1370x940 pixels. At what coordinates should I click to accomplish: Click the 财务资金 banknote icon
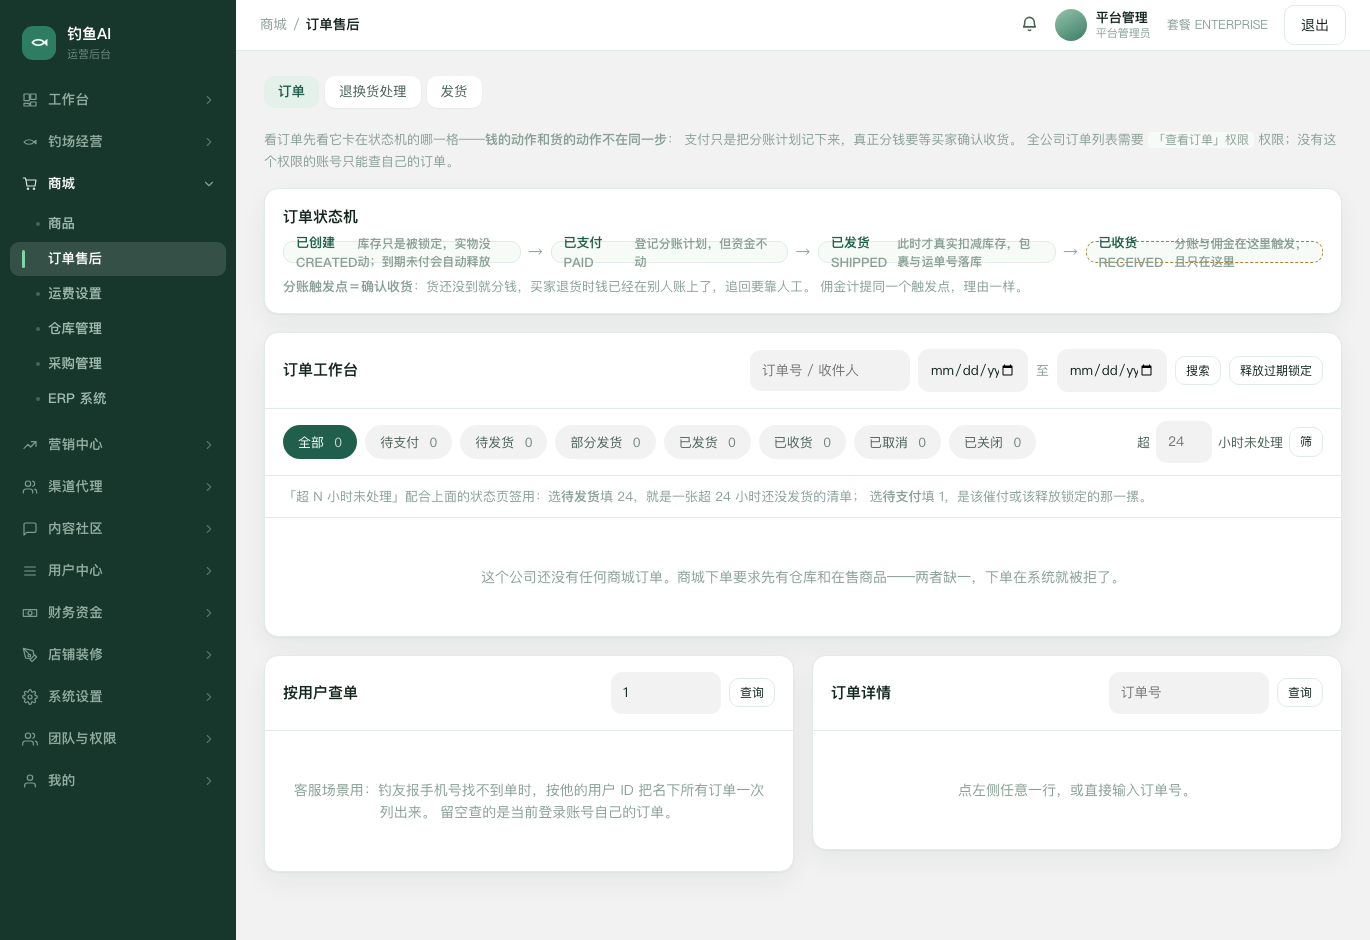(x=30, y=613)
